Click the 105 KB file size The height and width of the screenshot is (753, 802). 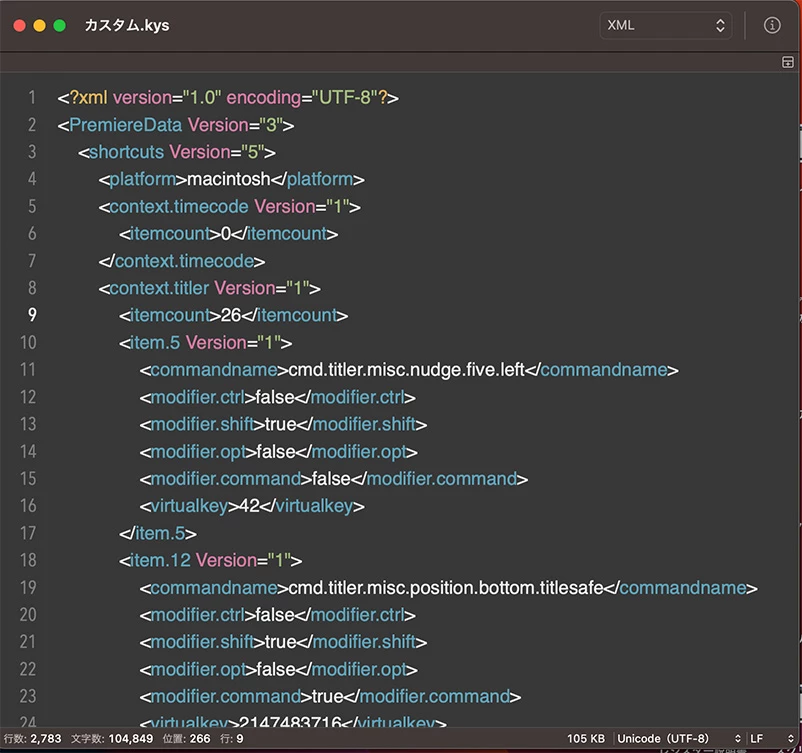click(x=586, y=739)
